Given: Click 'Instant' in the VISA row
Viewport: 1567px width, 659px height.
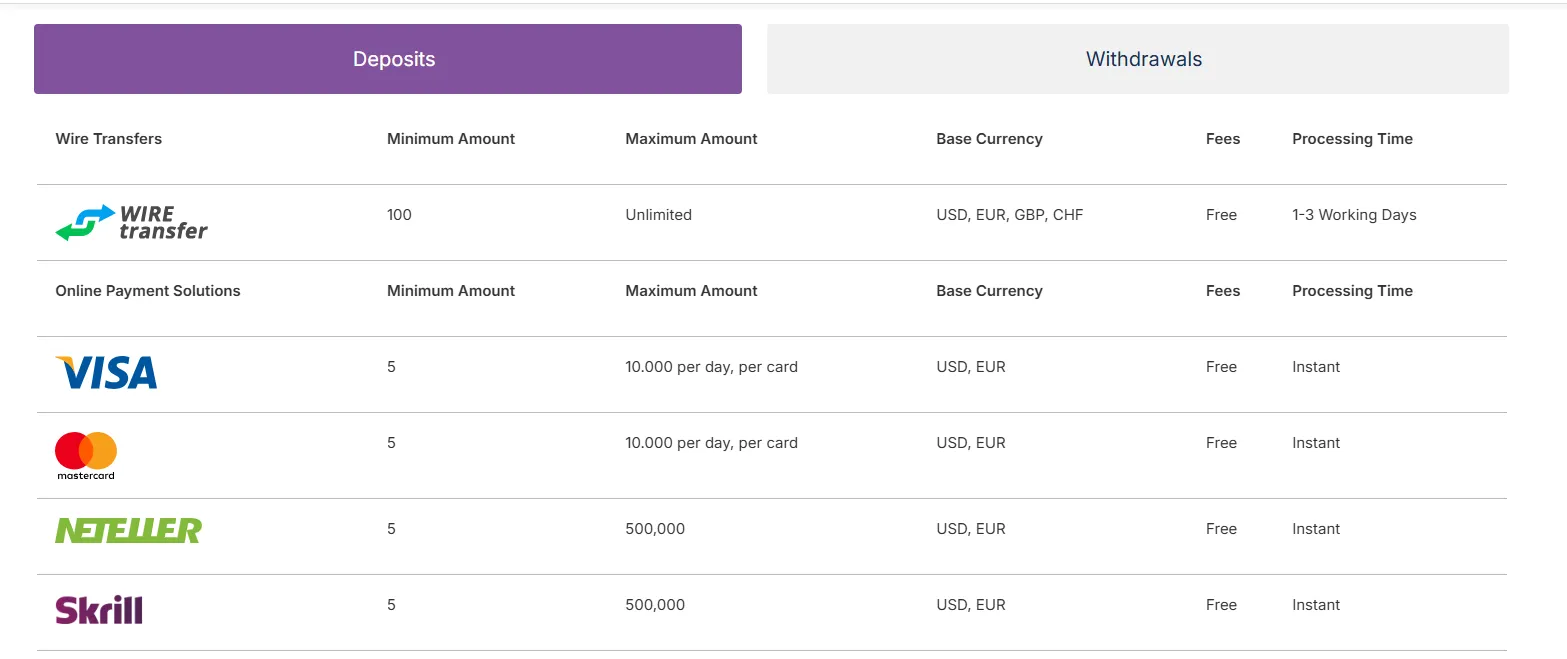Looking at the screenshot, I should [1316, 367].
